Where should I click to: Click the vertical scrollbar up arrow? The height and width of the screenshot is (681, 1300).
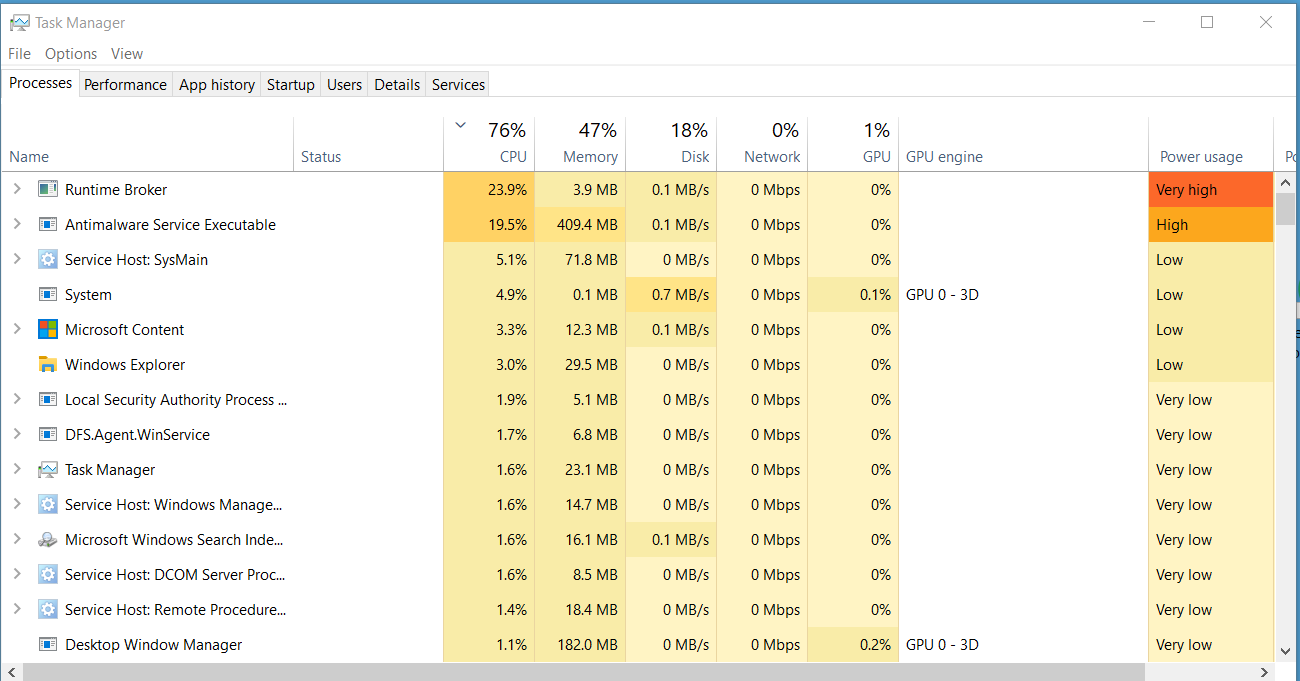[x=1285, y=181]
